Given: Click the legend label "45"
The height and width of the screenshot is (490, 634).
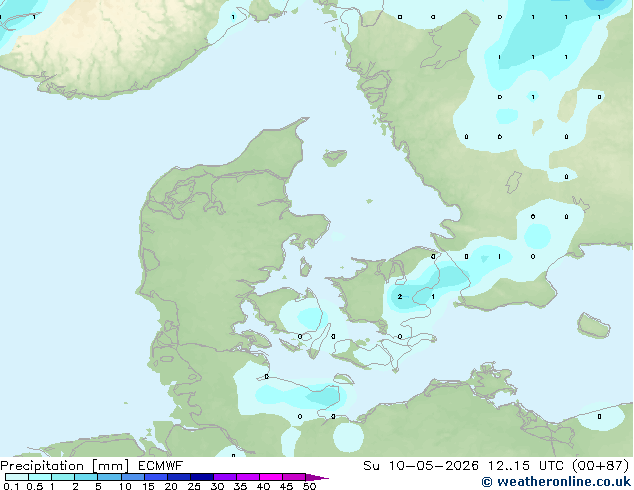Looking at the screenshot, I should 286,486.
